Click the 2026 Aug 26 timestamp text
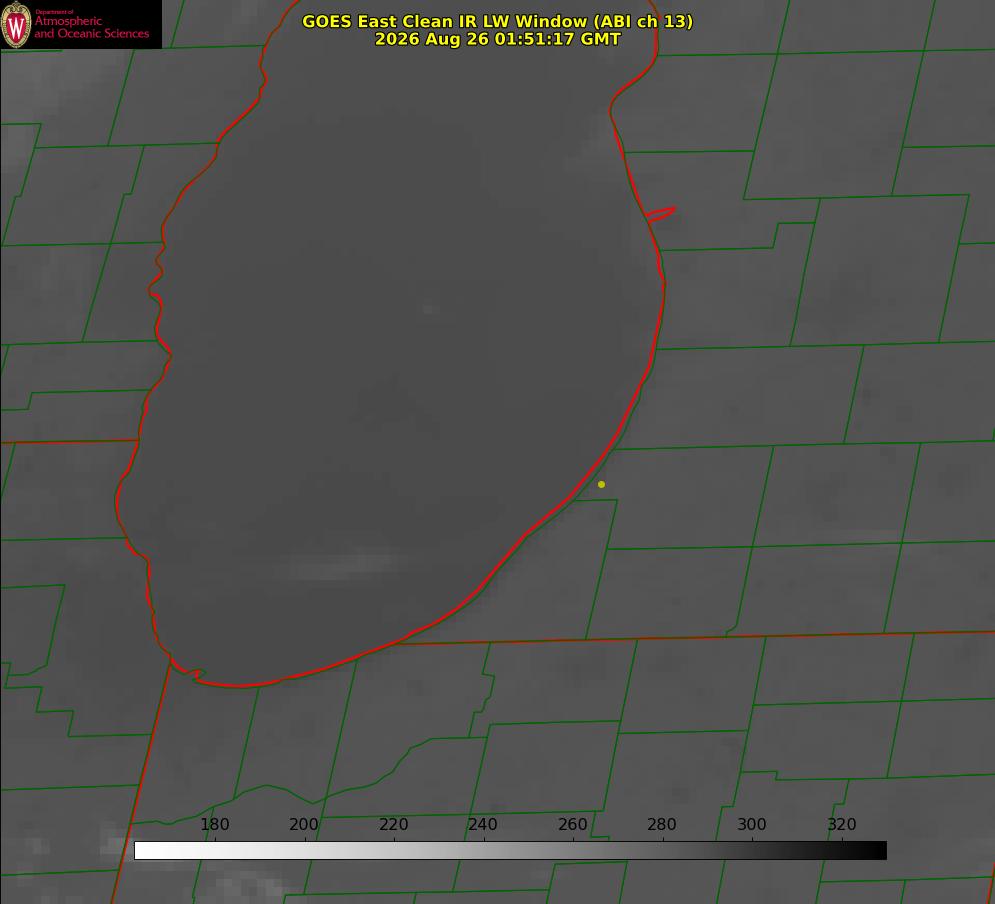This screenshot has width=995, height=904. tap(497, 39)
